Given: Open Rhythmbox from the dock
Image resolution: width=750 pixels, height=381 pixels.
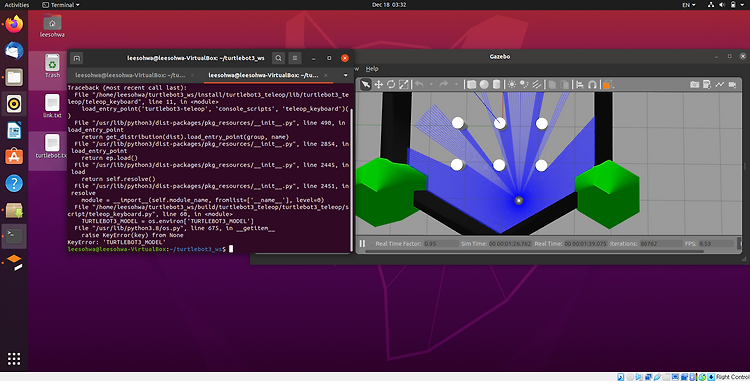Looking at the screenshot, I should [x=14, y=104].
